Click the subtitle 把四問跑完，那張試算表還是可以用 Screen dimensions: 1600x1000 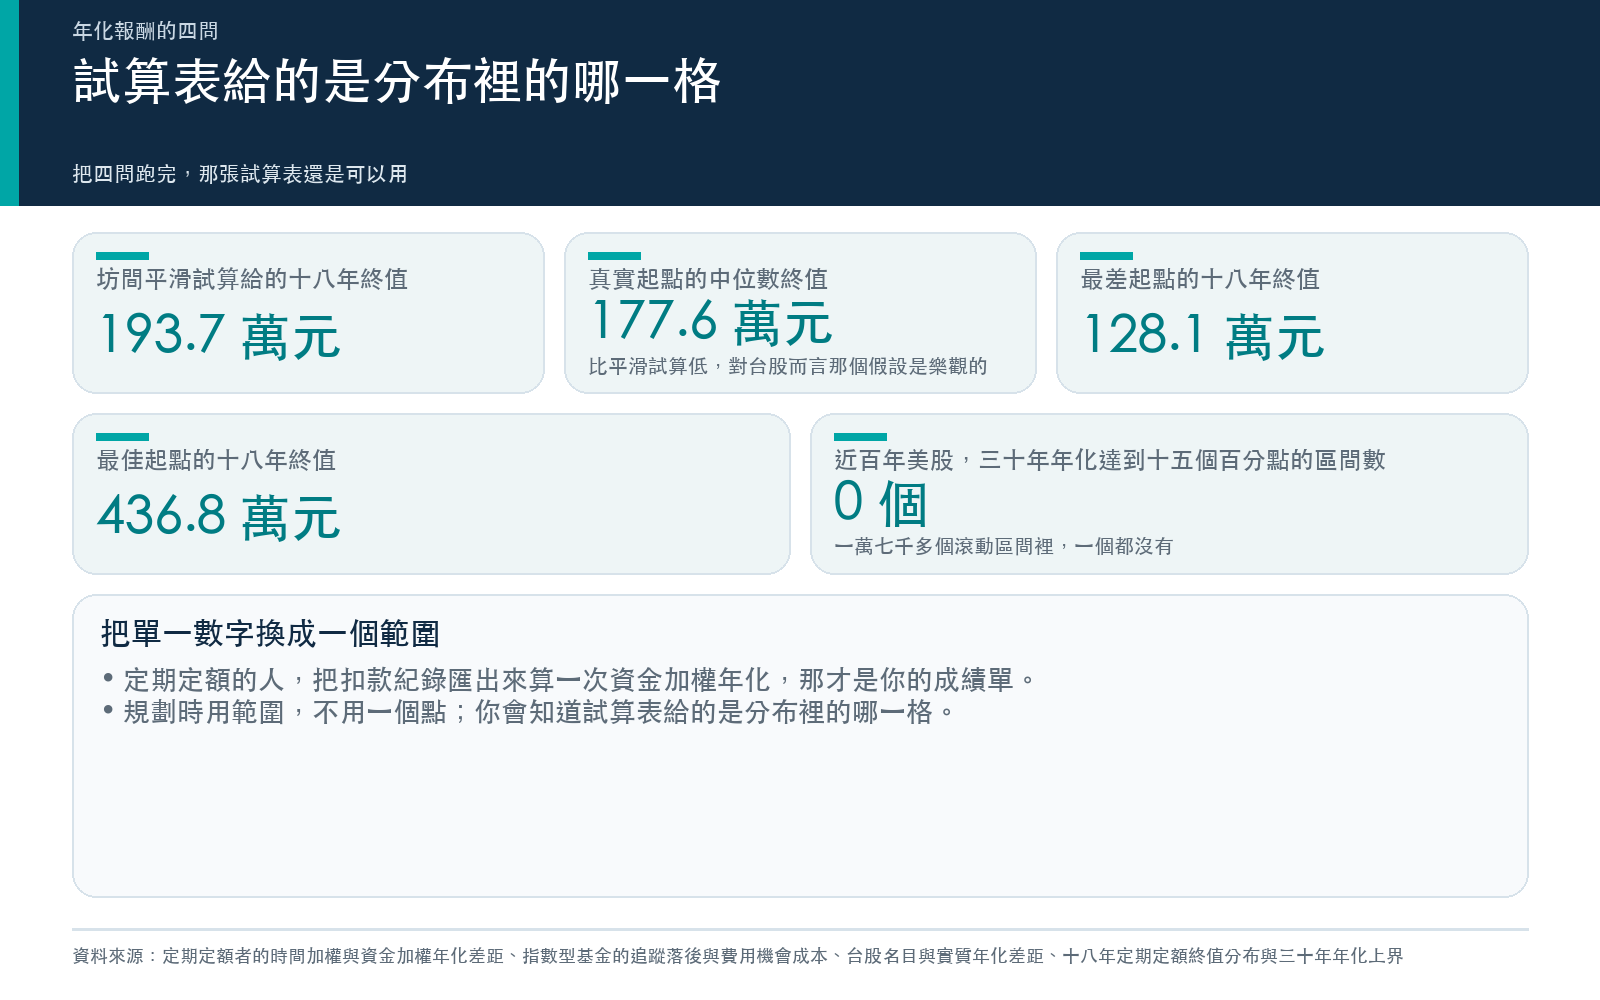click(x=240, y=174)
